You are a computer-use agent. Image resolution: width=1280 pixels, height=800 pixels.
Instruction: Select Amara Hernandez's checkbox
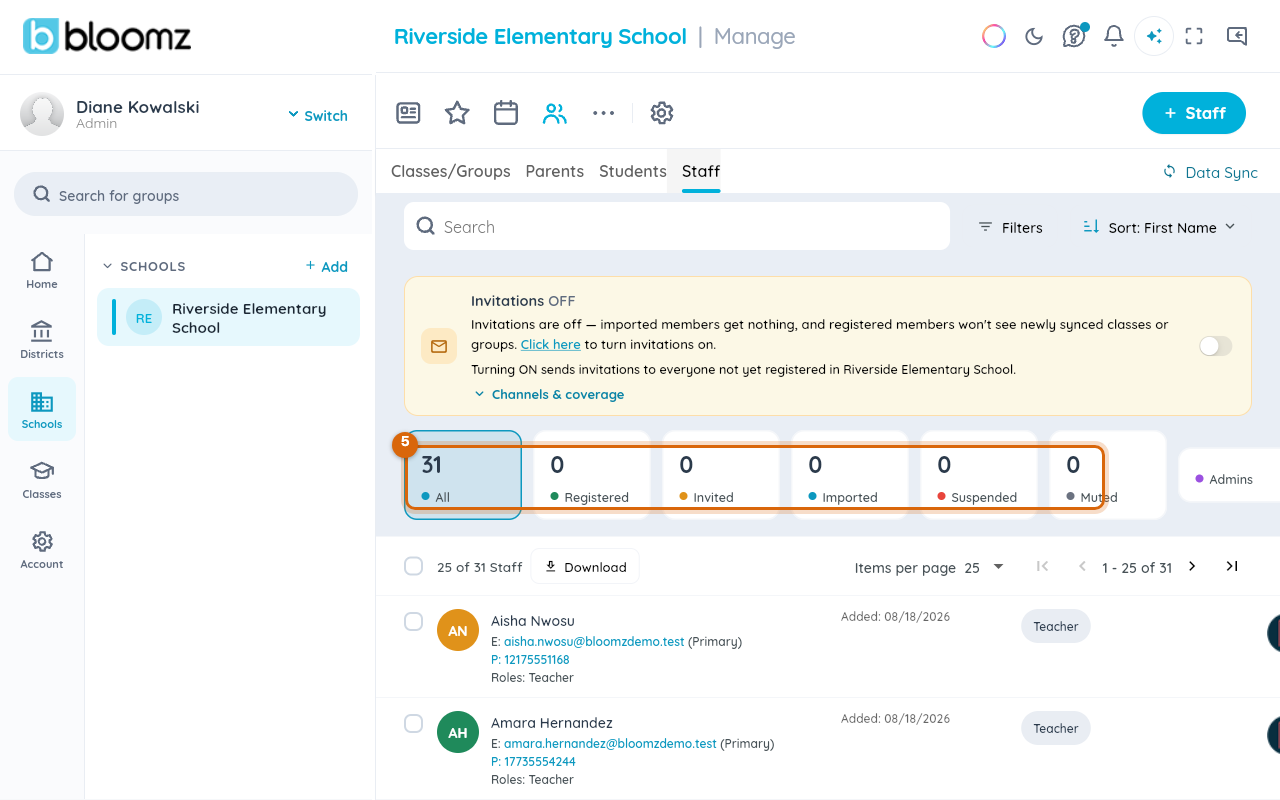[413, 723]
